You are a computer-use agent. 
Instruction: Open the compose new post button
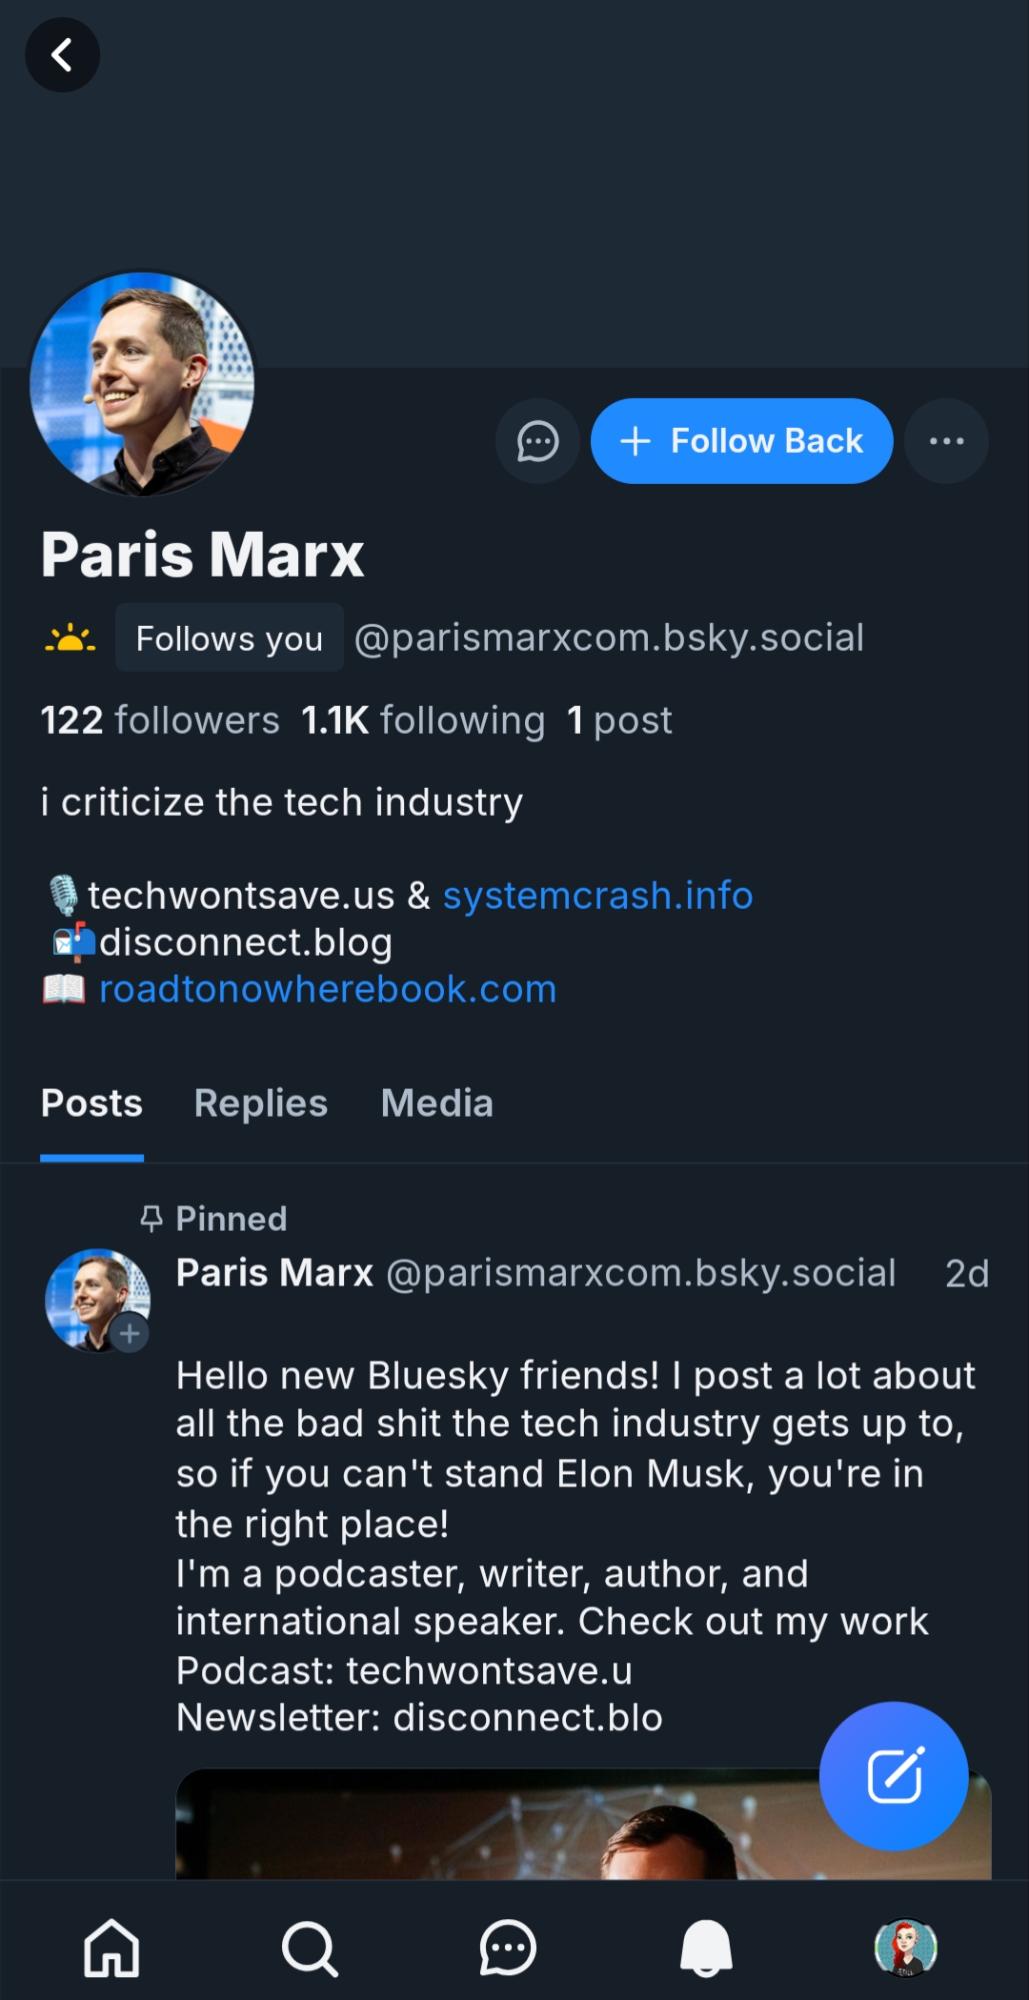[x=893, y=1775]
